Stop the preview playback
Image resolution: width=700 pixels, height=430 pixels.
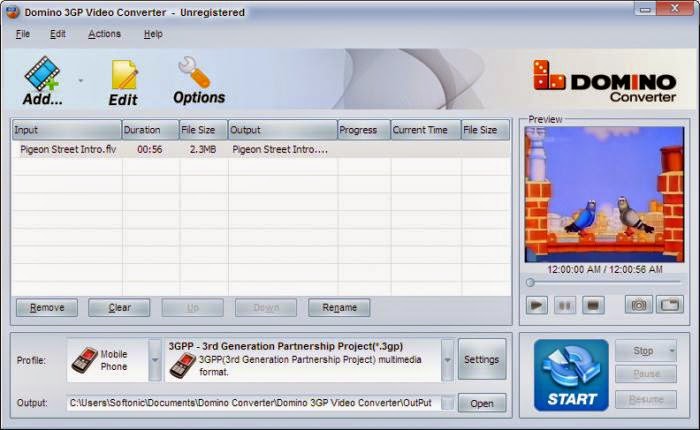pos(593,305)
